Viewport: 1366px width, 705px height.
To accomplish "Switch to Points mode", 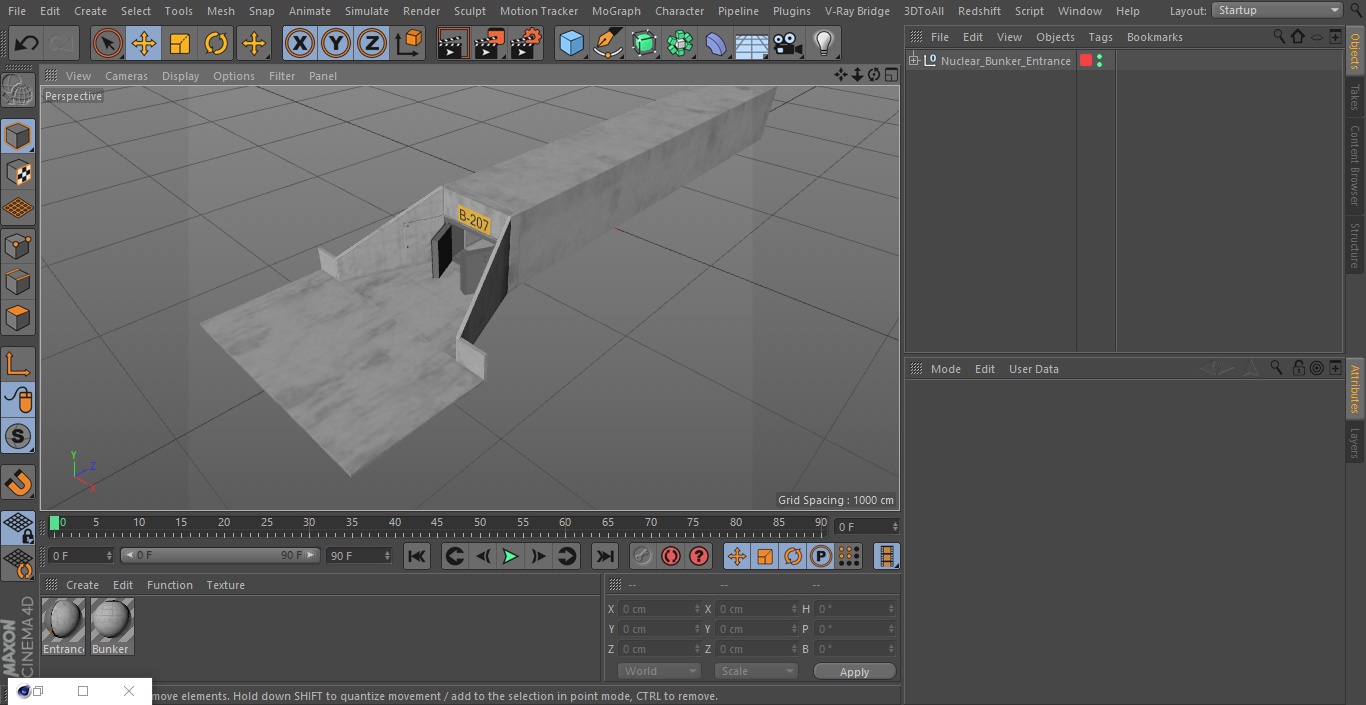I will (x=18, y=245).
